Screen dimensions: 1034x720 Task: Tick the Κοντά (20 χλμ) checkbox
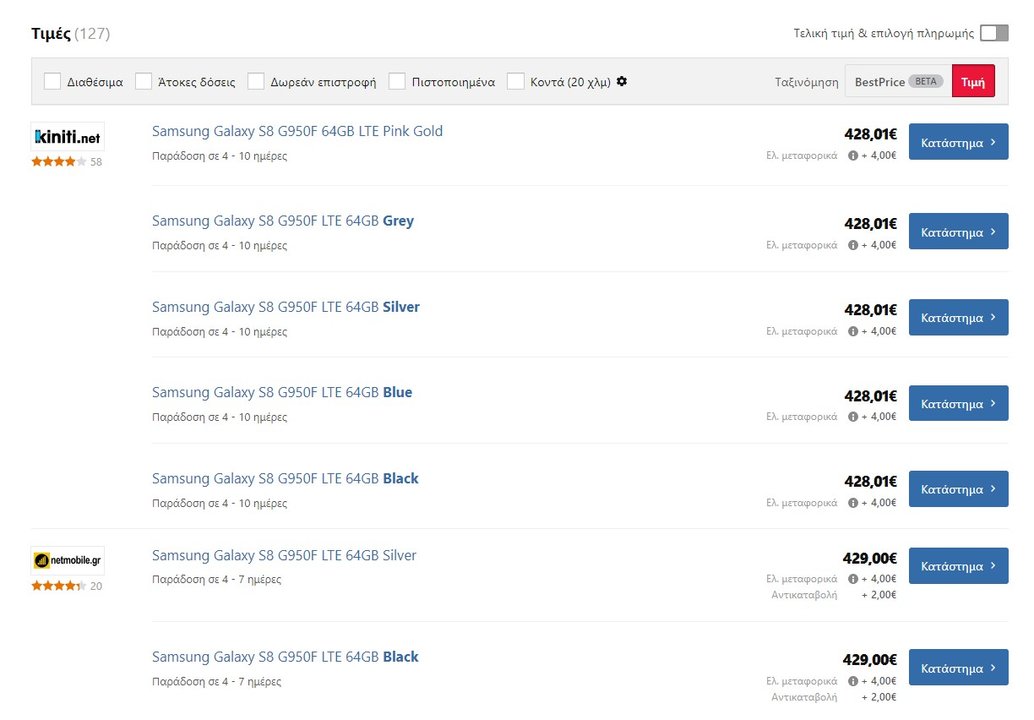(x=516, y=81)
